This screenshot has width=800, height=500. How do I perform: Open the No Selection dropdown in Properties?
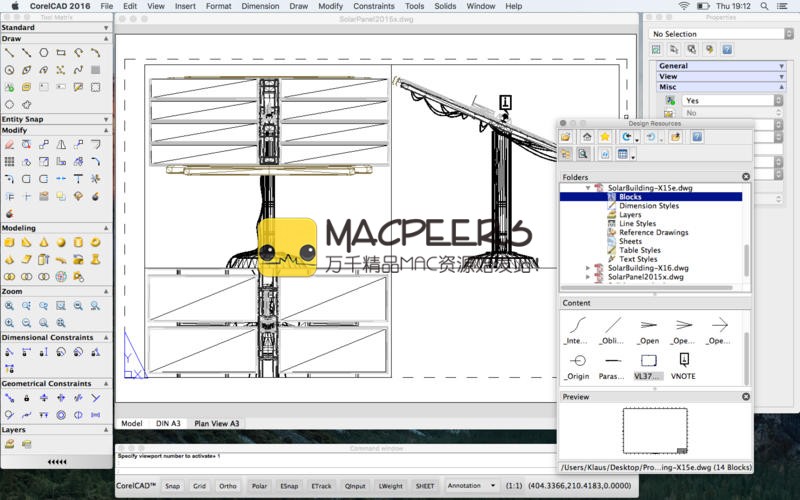point(717,33)
